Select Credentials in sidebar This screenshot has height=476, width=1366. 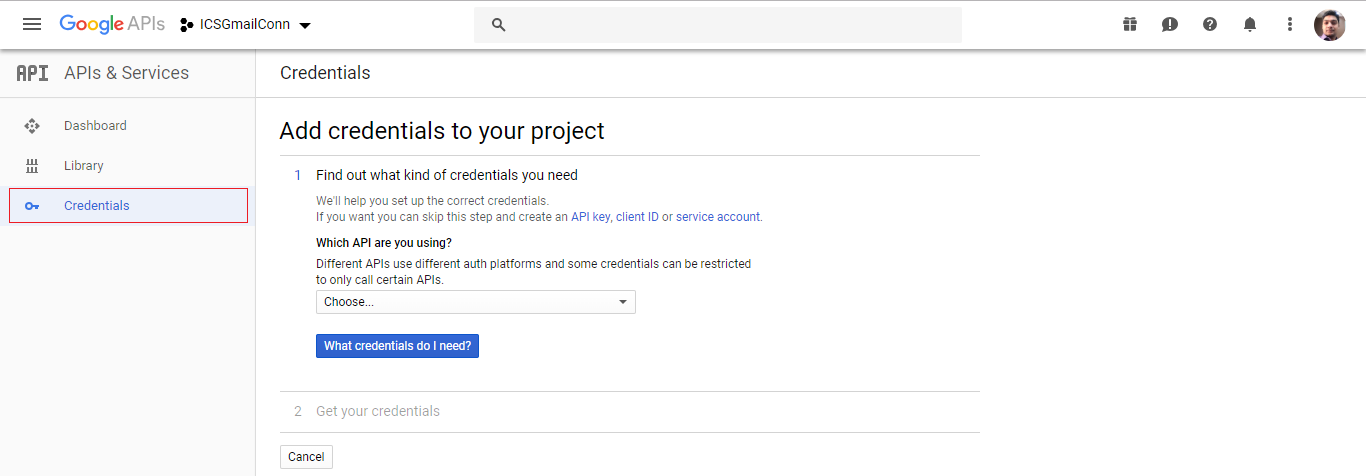(97, 206)
